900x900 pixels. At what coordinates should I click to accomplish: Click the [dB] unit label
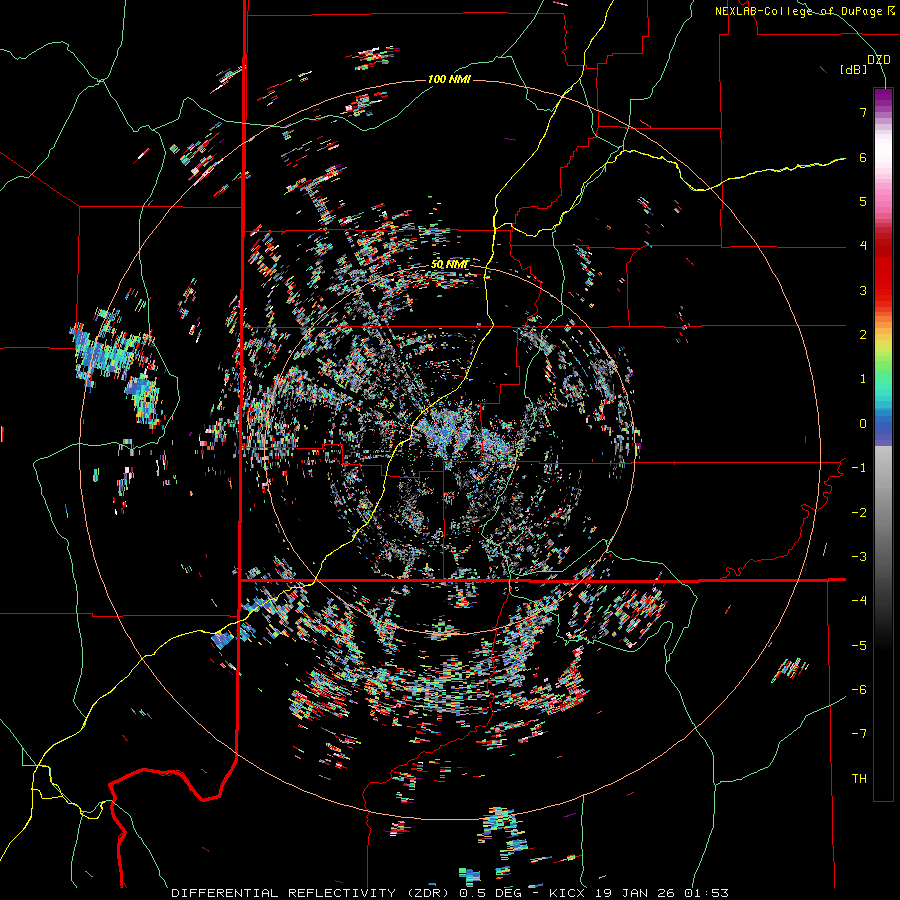point(854,70)
